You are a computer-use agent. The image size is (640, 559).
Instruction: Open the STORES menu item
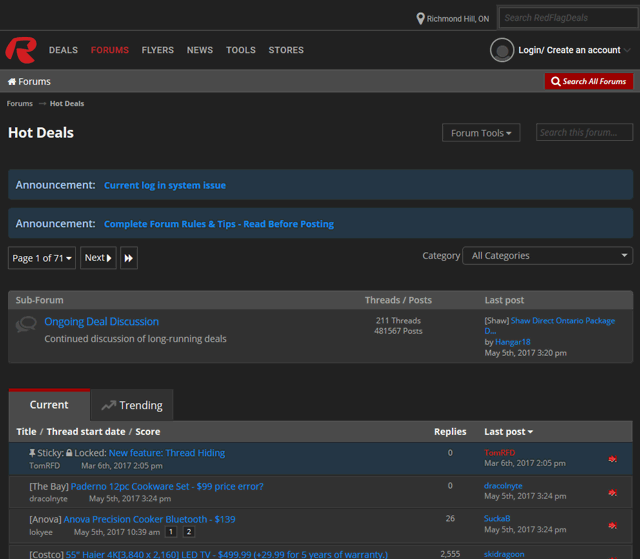[x=286, y=50]
